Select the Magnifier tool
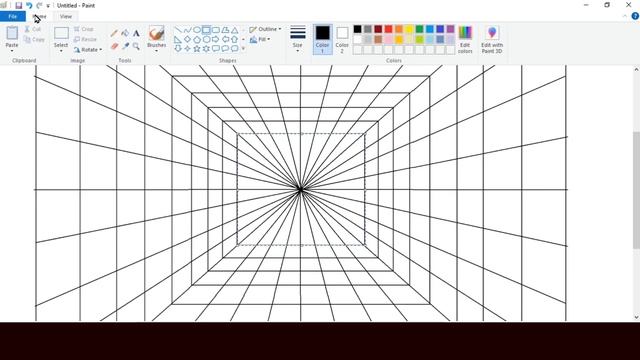Image resolution: width=640 pixels, height=360 pixels. [x=136, y=46]
